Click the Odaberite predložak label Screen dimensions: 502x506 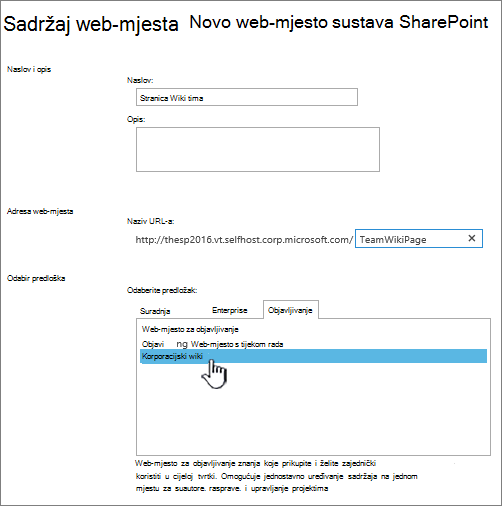pos(162,290)
